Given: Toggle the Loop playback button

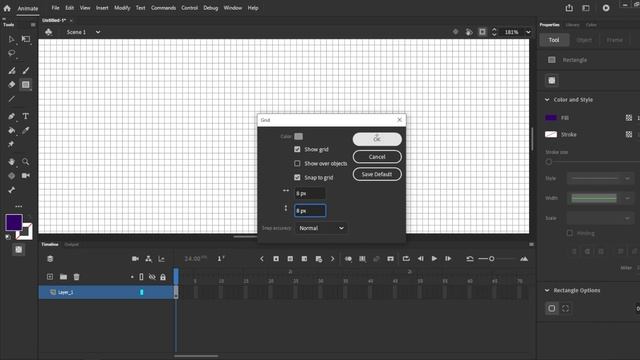Looking at the screenshot, I should 406,259.
